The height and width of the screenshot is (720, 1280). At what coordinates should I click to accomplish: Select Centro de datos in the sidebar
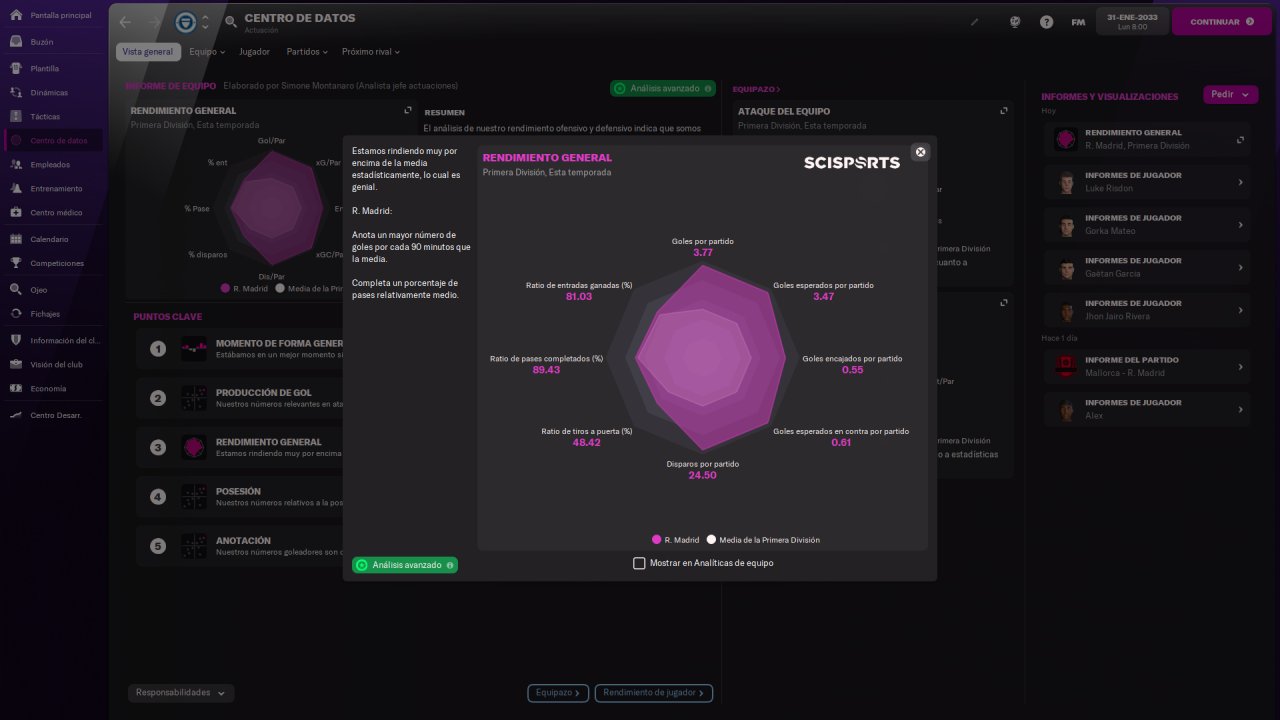click(52, 140)
